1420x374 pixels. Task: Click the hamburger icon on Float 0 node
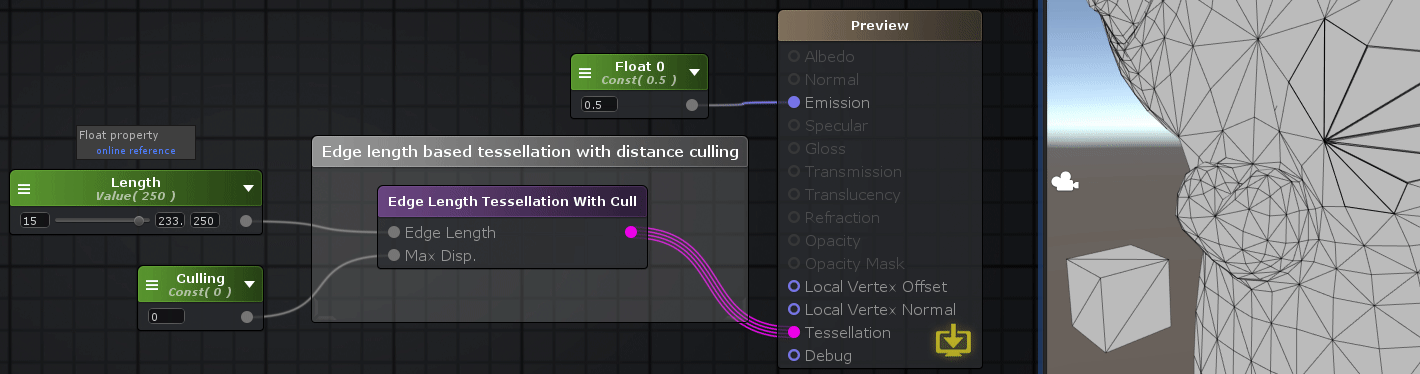pos(586,73)
